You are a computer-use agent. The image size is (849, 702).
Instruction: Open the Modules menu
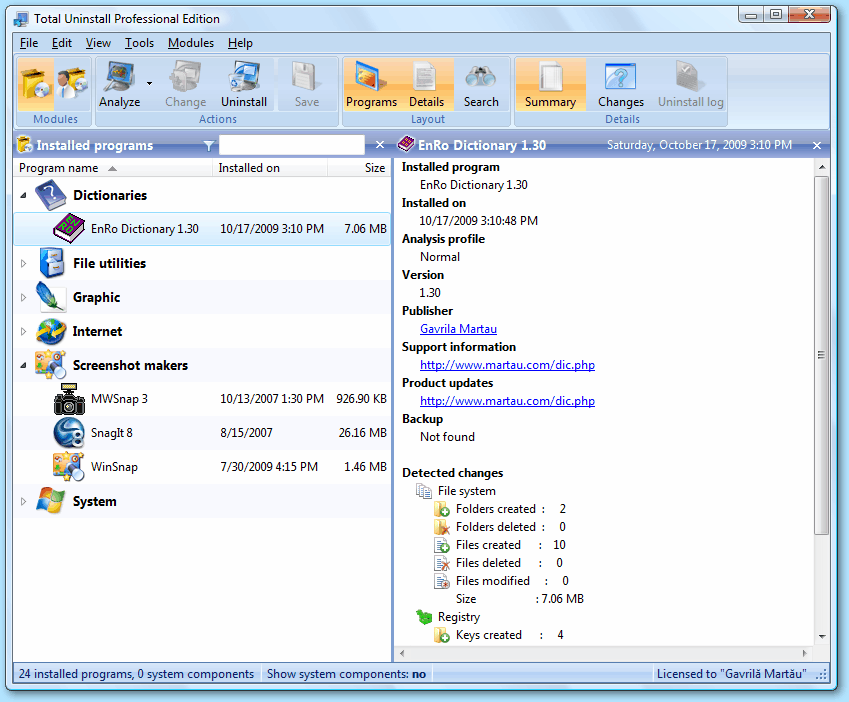click(190, 43)
